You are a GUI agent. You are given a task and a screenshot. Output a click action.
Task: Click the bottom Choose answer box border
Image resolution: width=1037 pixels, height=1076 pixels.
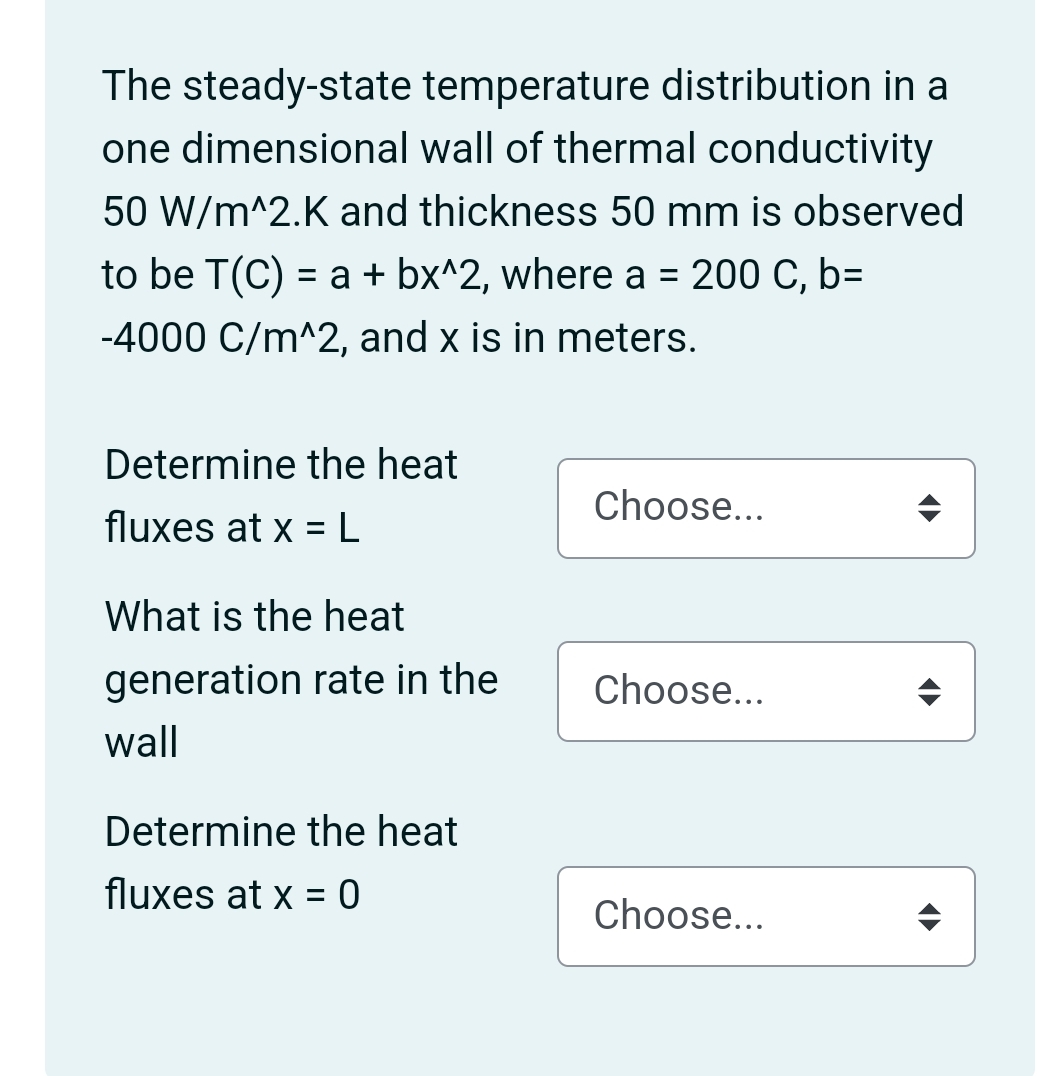[766, 869]
